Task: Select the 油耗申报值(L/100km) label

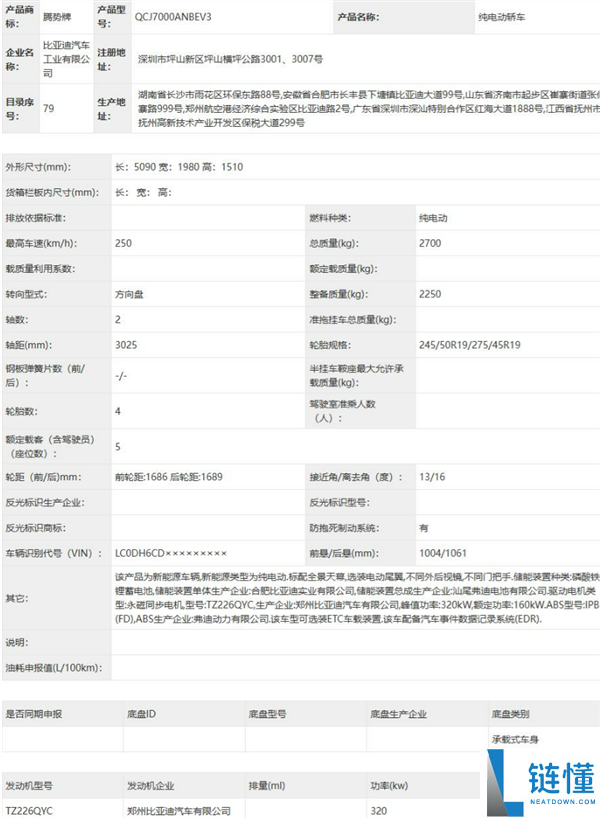Action: coord(54,667)
